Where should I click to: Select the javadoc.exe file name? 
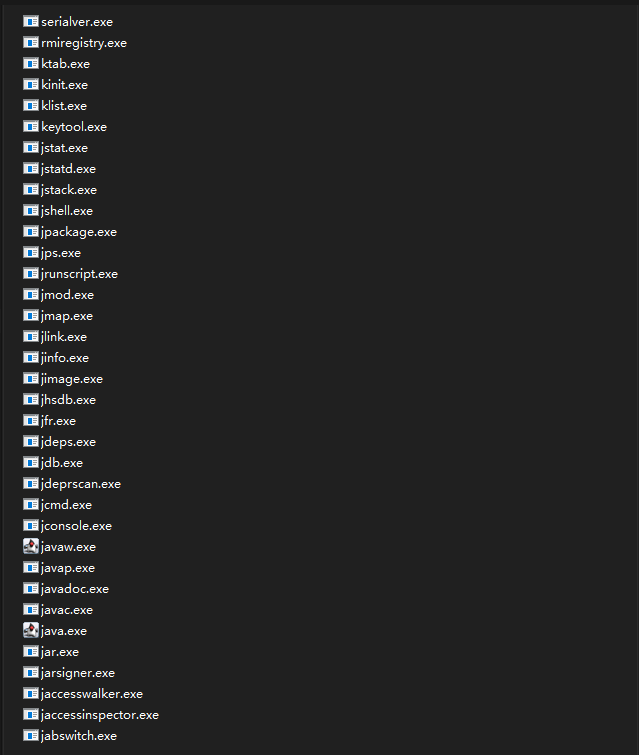(75, 589)
